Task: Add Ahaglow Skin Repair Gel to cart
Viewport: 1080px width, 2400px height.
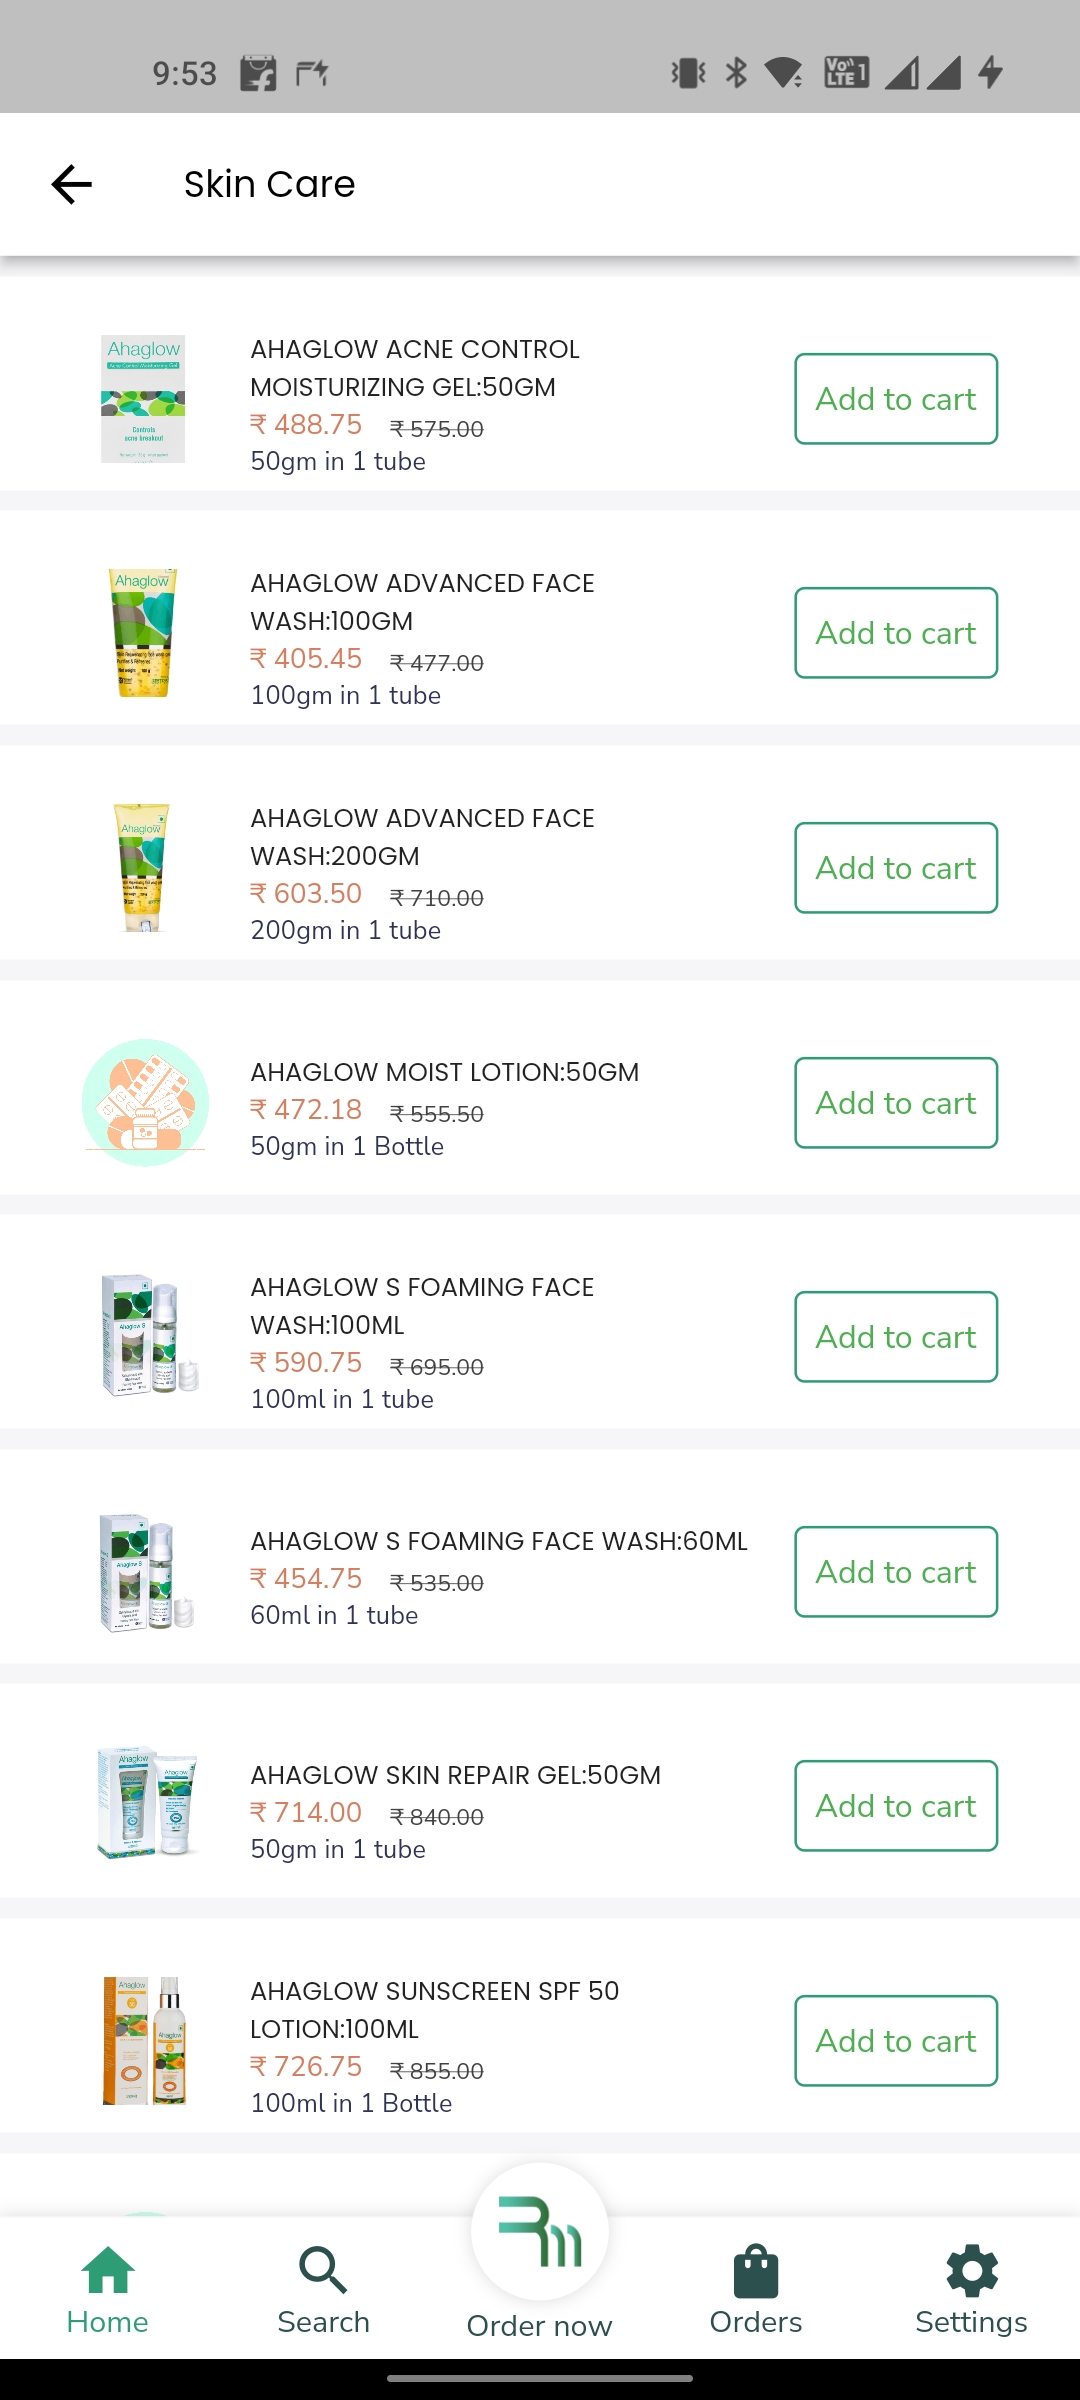Action: pos(896,1806)
